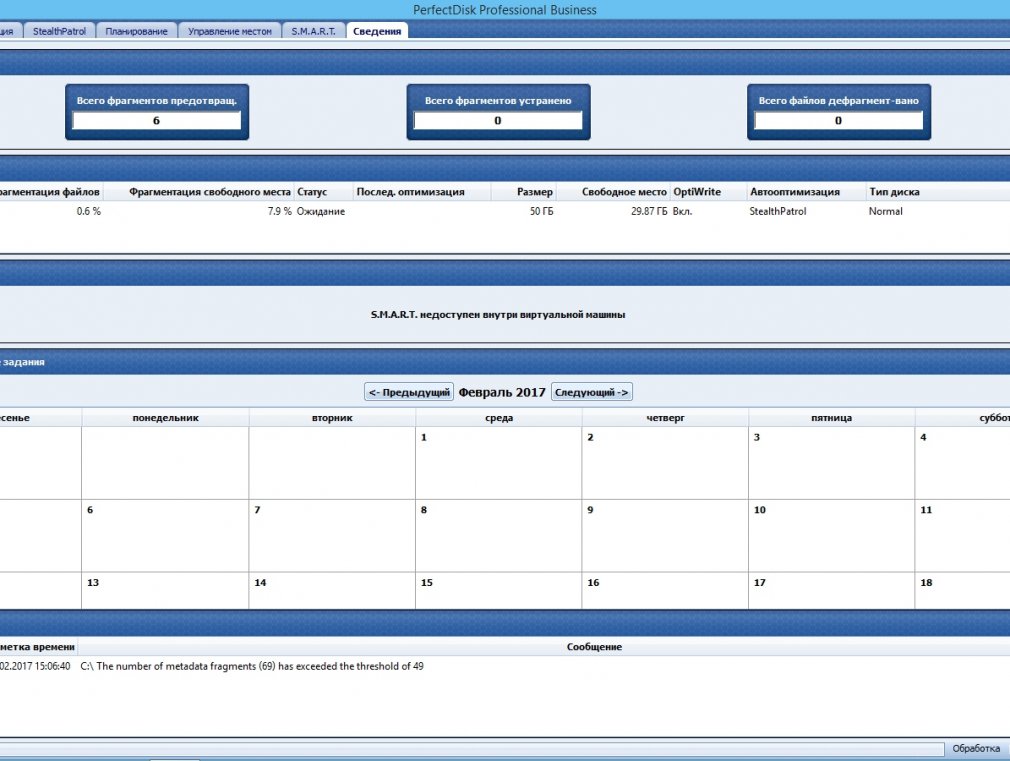Click the Всего фрагментов устранено value field
The width and height of the screenshot is (1010, 761).
(498, 120)
